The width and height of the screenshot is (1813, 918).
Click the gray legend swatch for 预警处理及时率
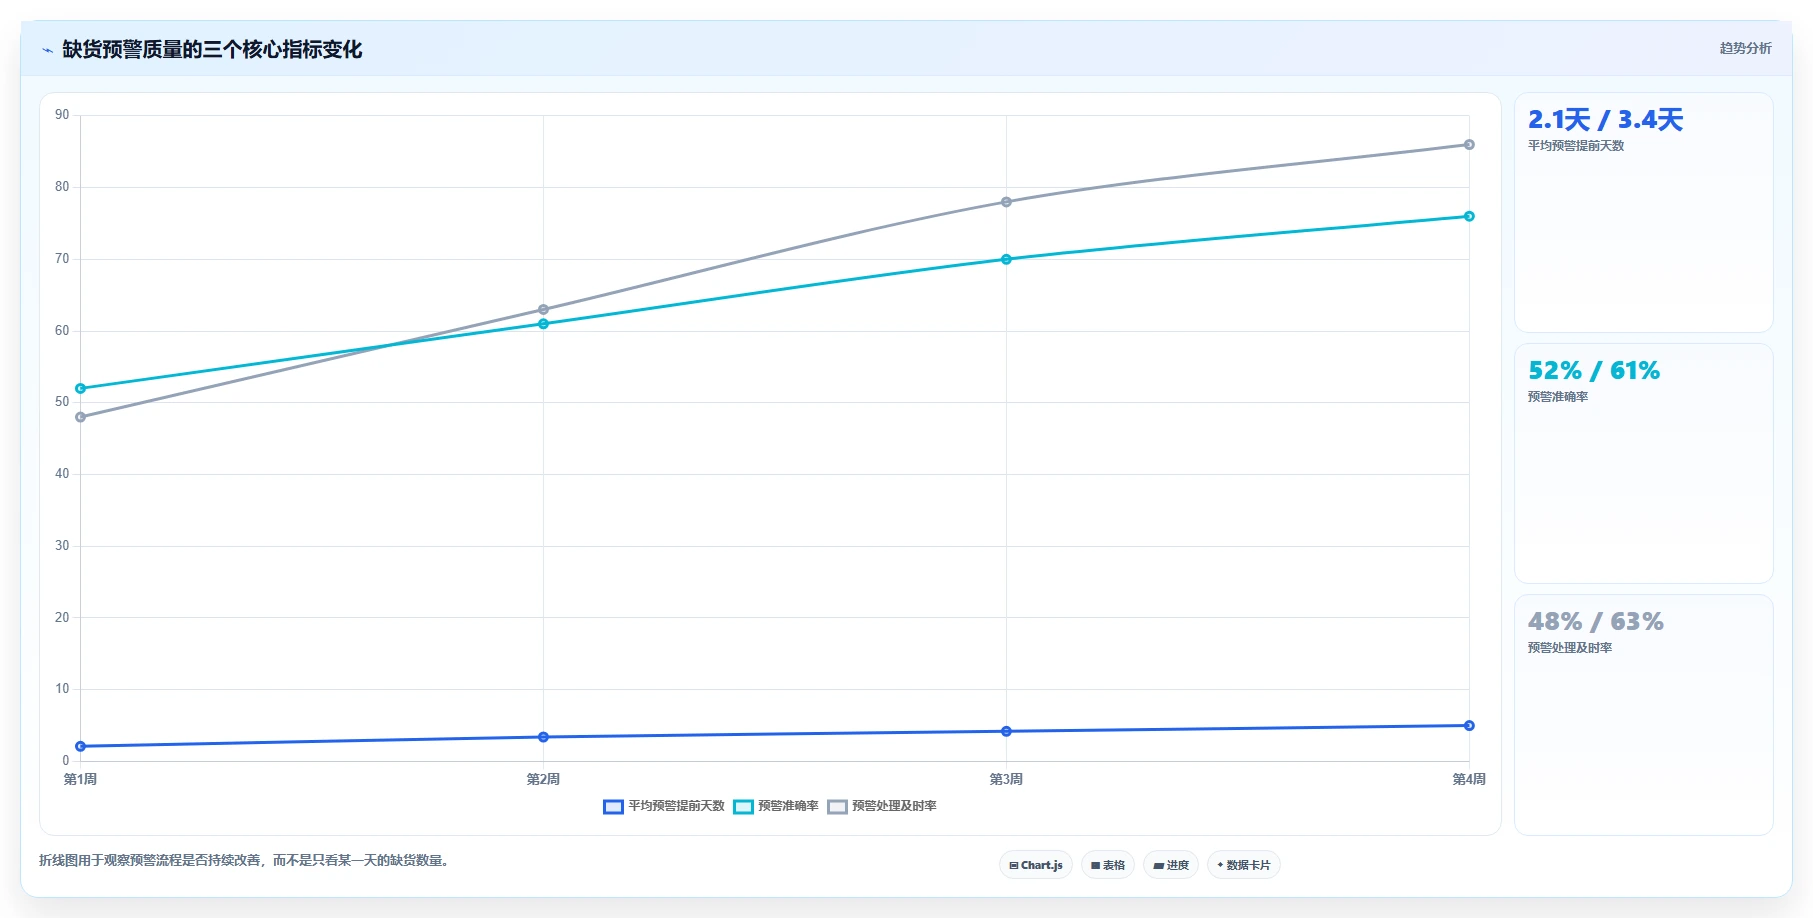click(x=837, y=807)
